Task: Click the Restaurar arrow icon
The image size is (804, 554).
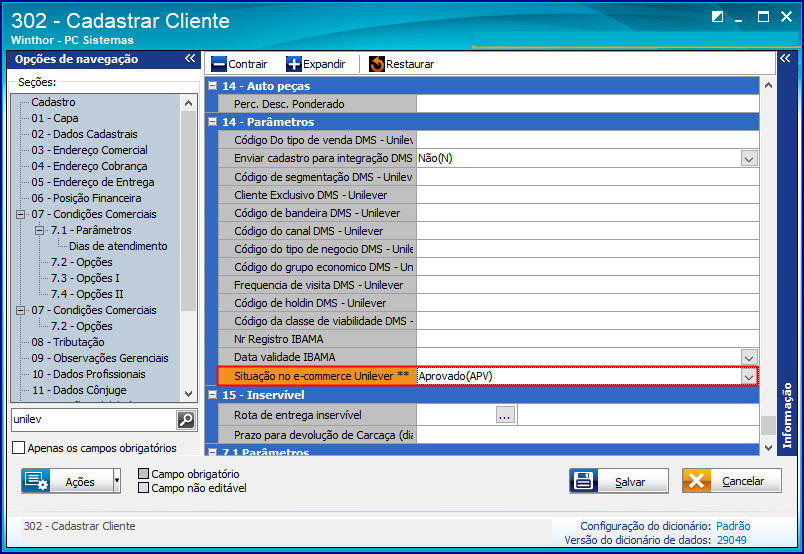Action: tap(377, 64)
